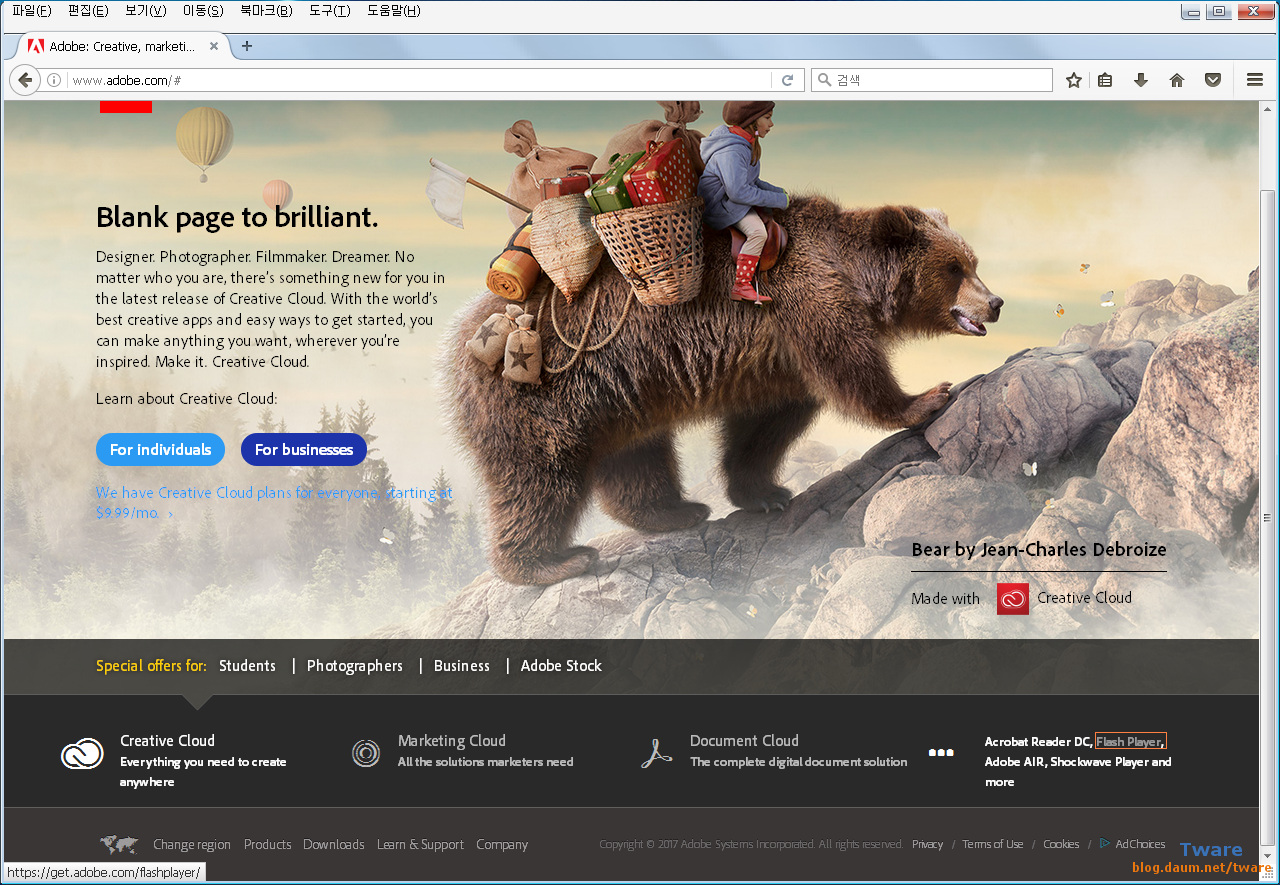Click the search magnifier icon in search box
The height and width of the screenshot is (885, 1280).
coord(825,80)
